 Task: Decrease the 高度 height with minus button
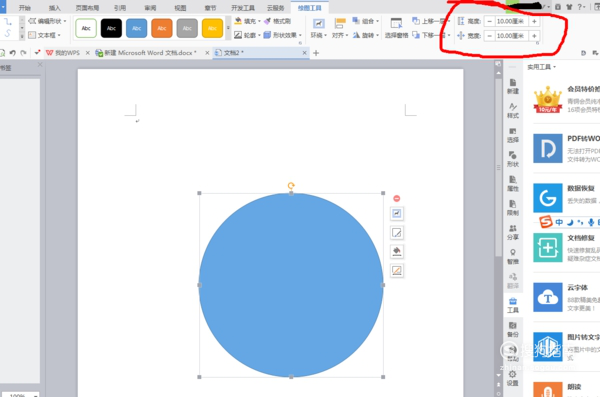[489, 21]
